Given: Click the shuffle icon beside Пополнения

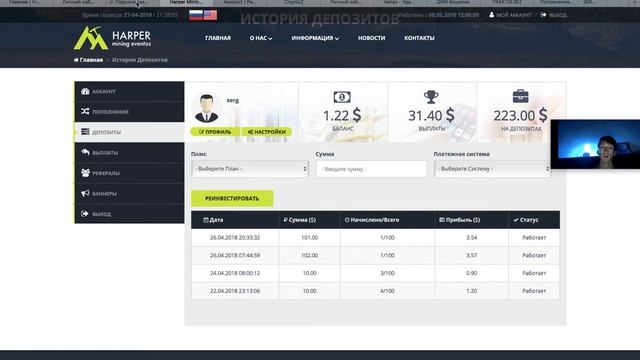Looking at the screenshot, I should click(x=85, y=111).
